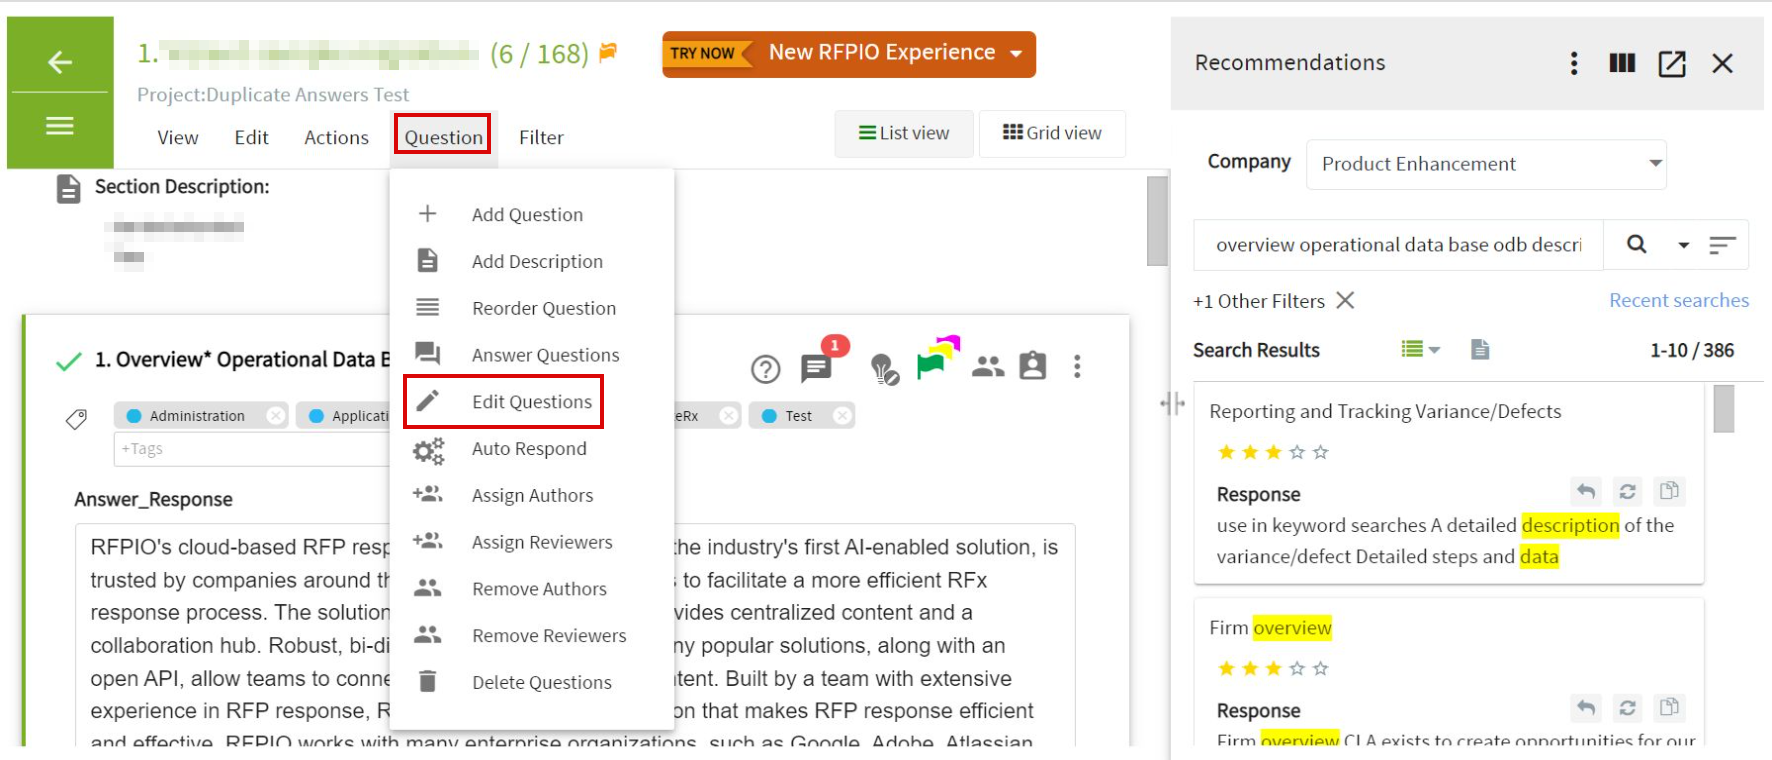Click the main content scrollbar thumb
This screenshot has width=1772, height=760.
(x=1157, y=221)
